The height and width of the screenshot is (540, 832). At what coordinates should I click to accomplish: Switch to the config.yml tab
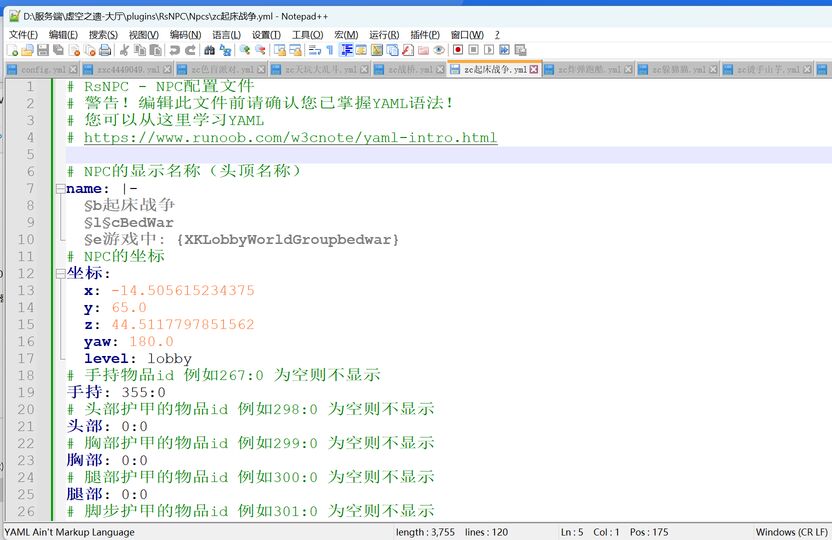pos(42,69)
